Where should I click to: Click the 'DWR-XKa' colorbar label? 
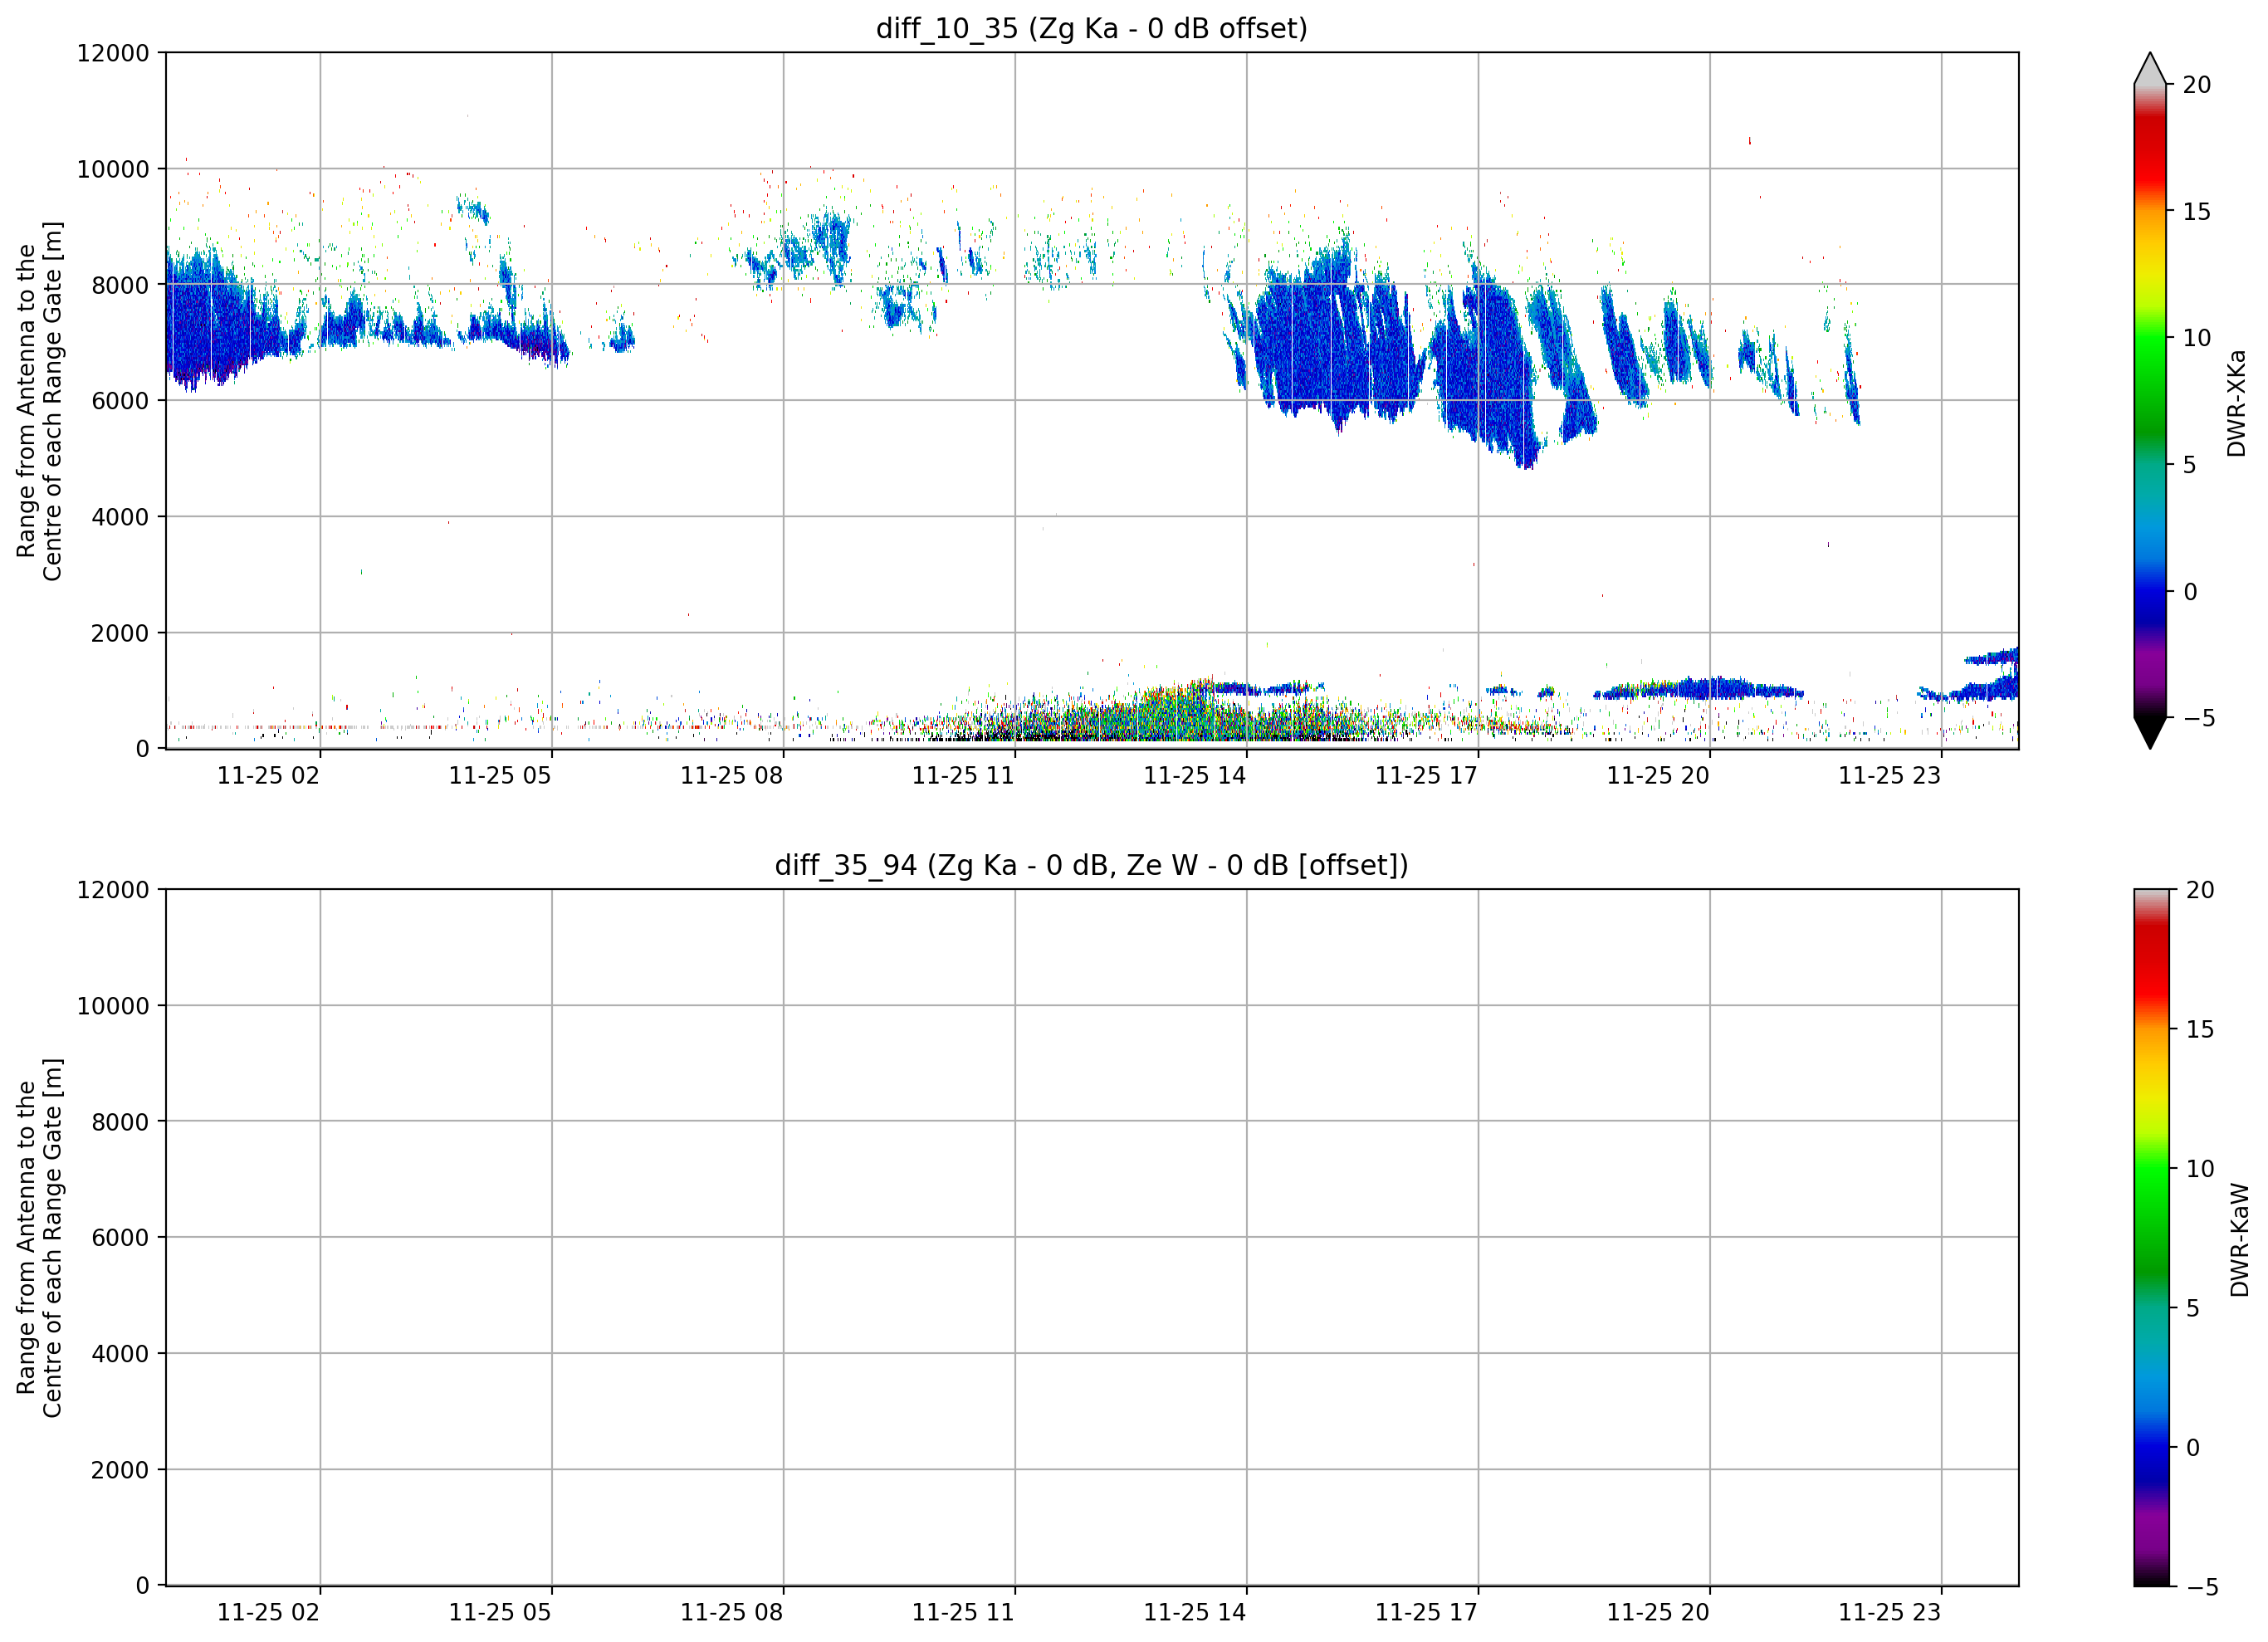point(2237,403)
